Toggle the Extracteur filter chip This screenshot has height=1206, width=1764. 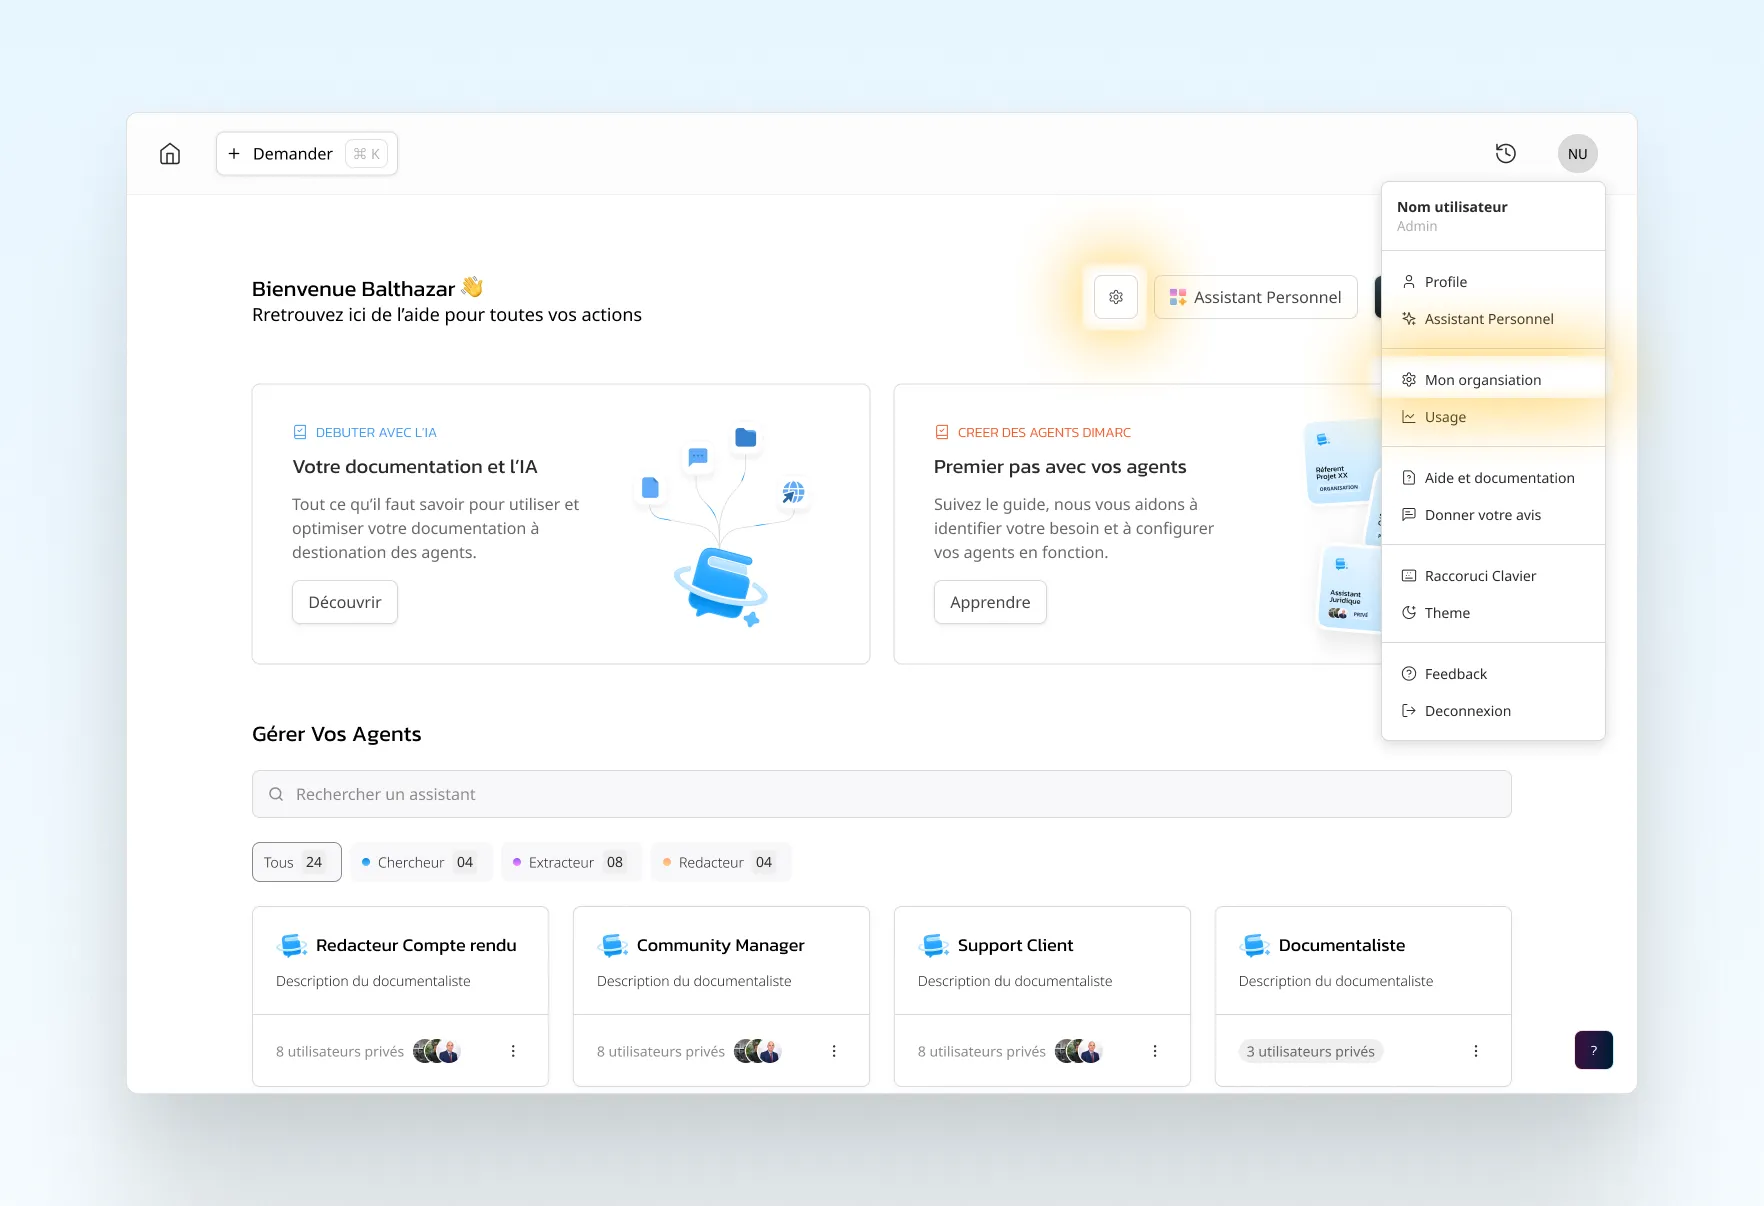click(570, 862)
